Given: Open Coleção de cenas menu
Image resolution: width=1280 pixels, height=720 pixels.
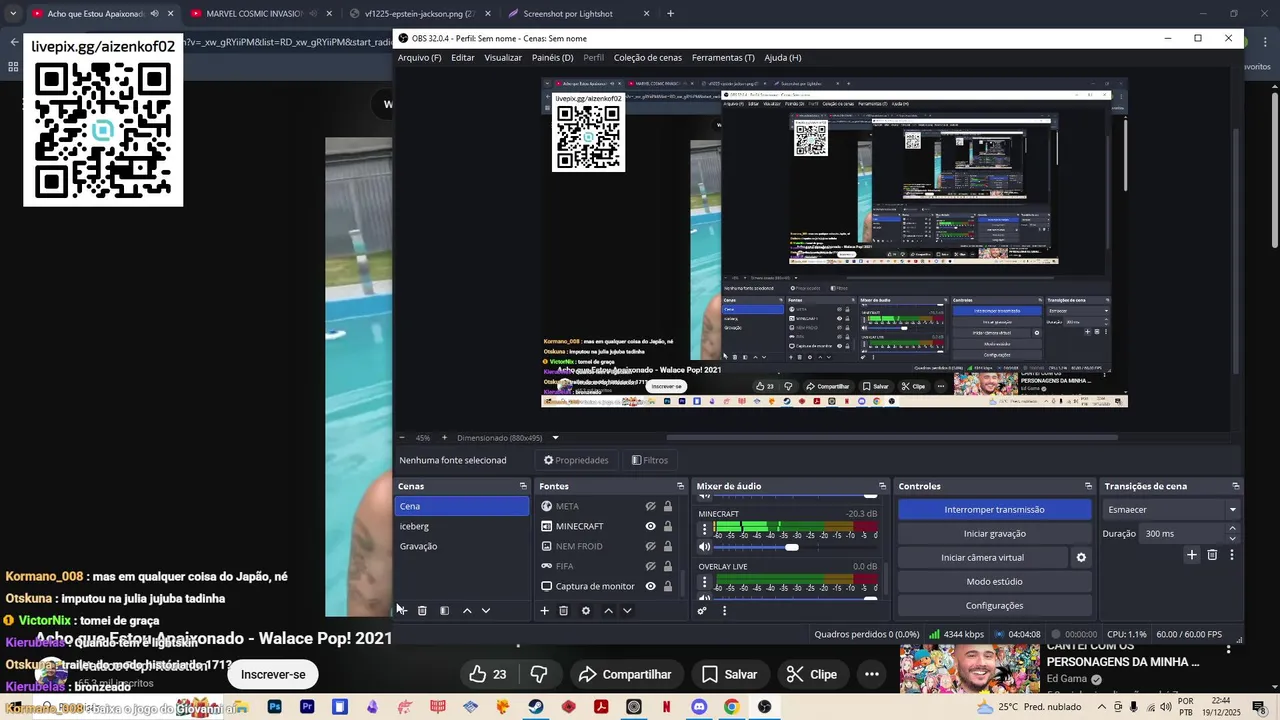Looking at the screenshot, I should (648, 58).
